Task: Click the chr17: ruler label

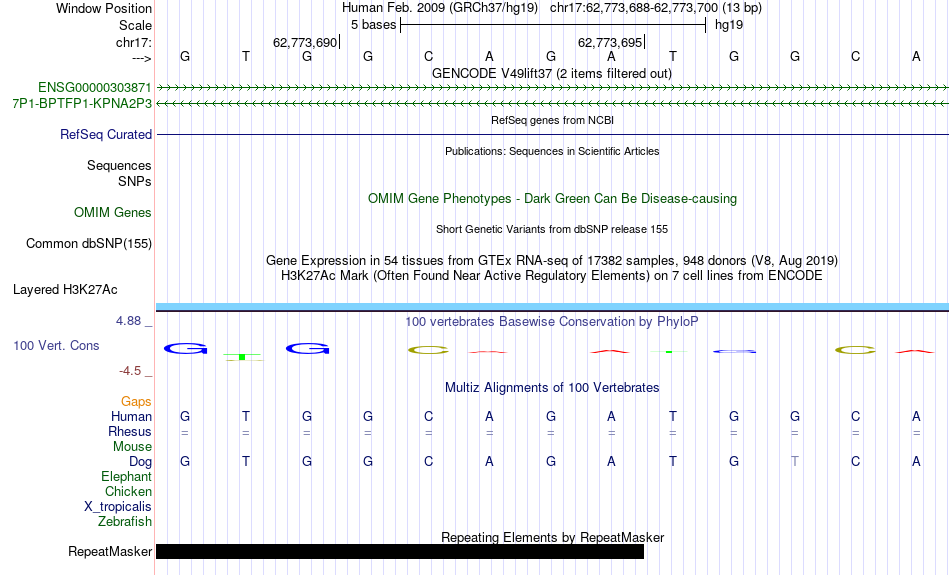Action: [x=134, y=42]
